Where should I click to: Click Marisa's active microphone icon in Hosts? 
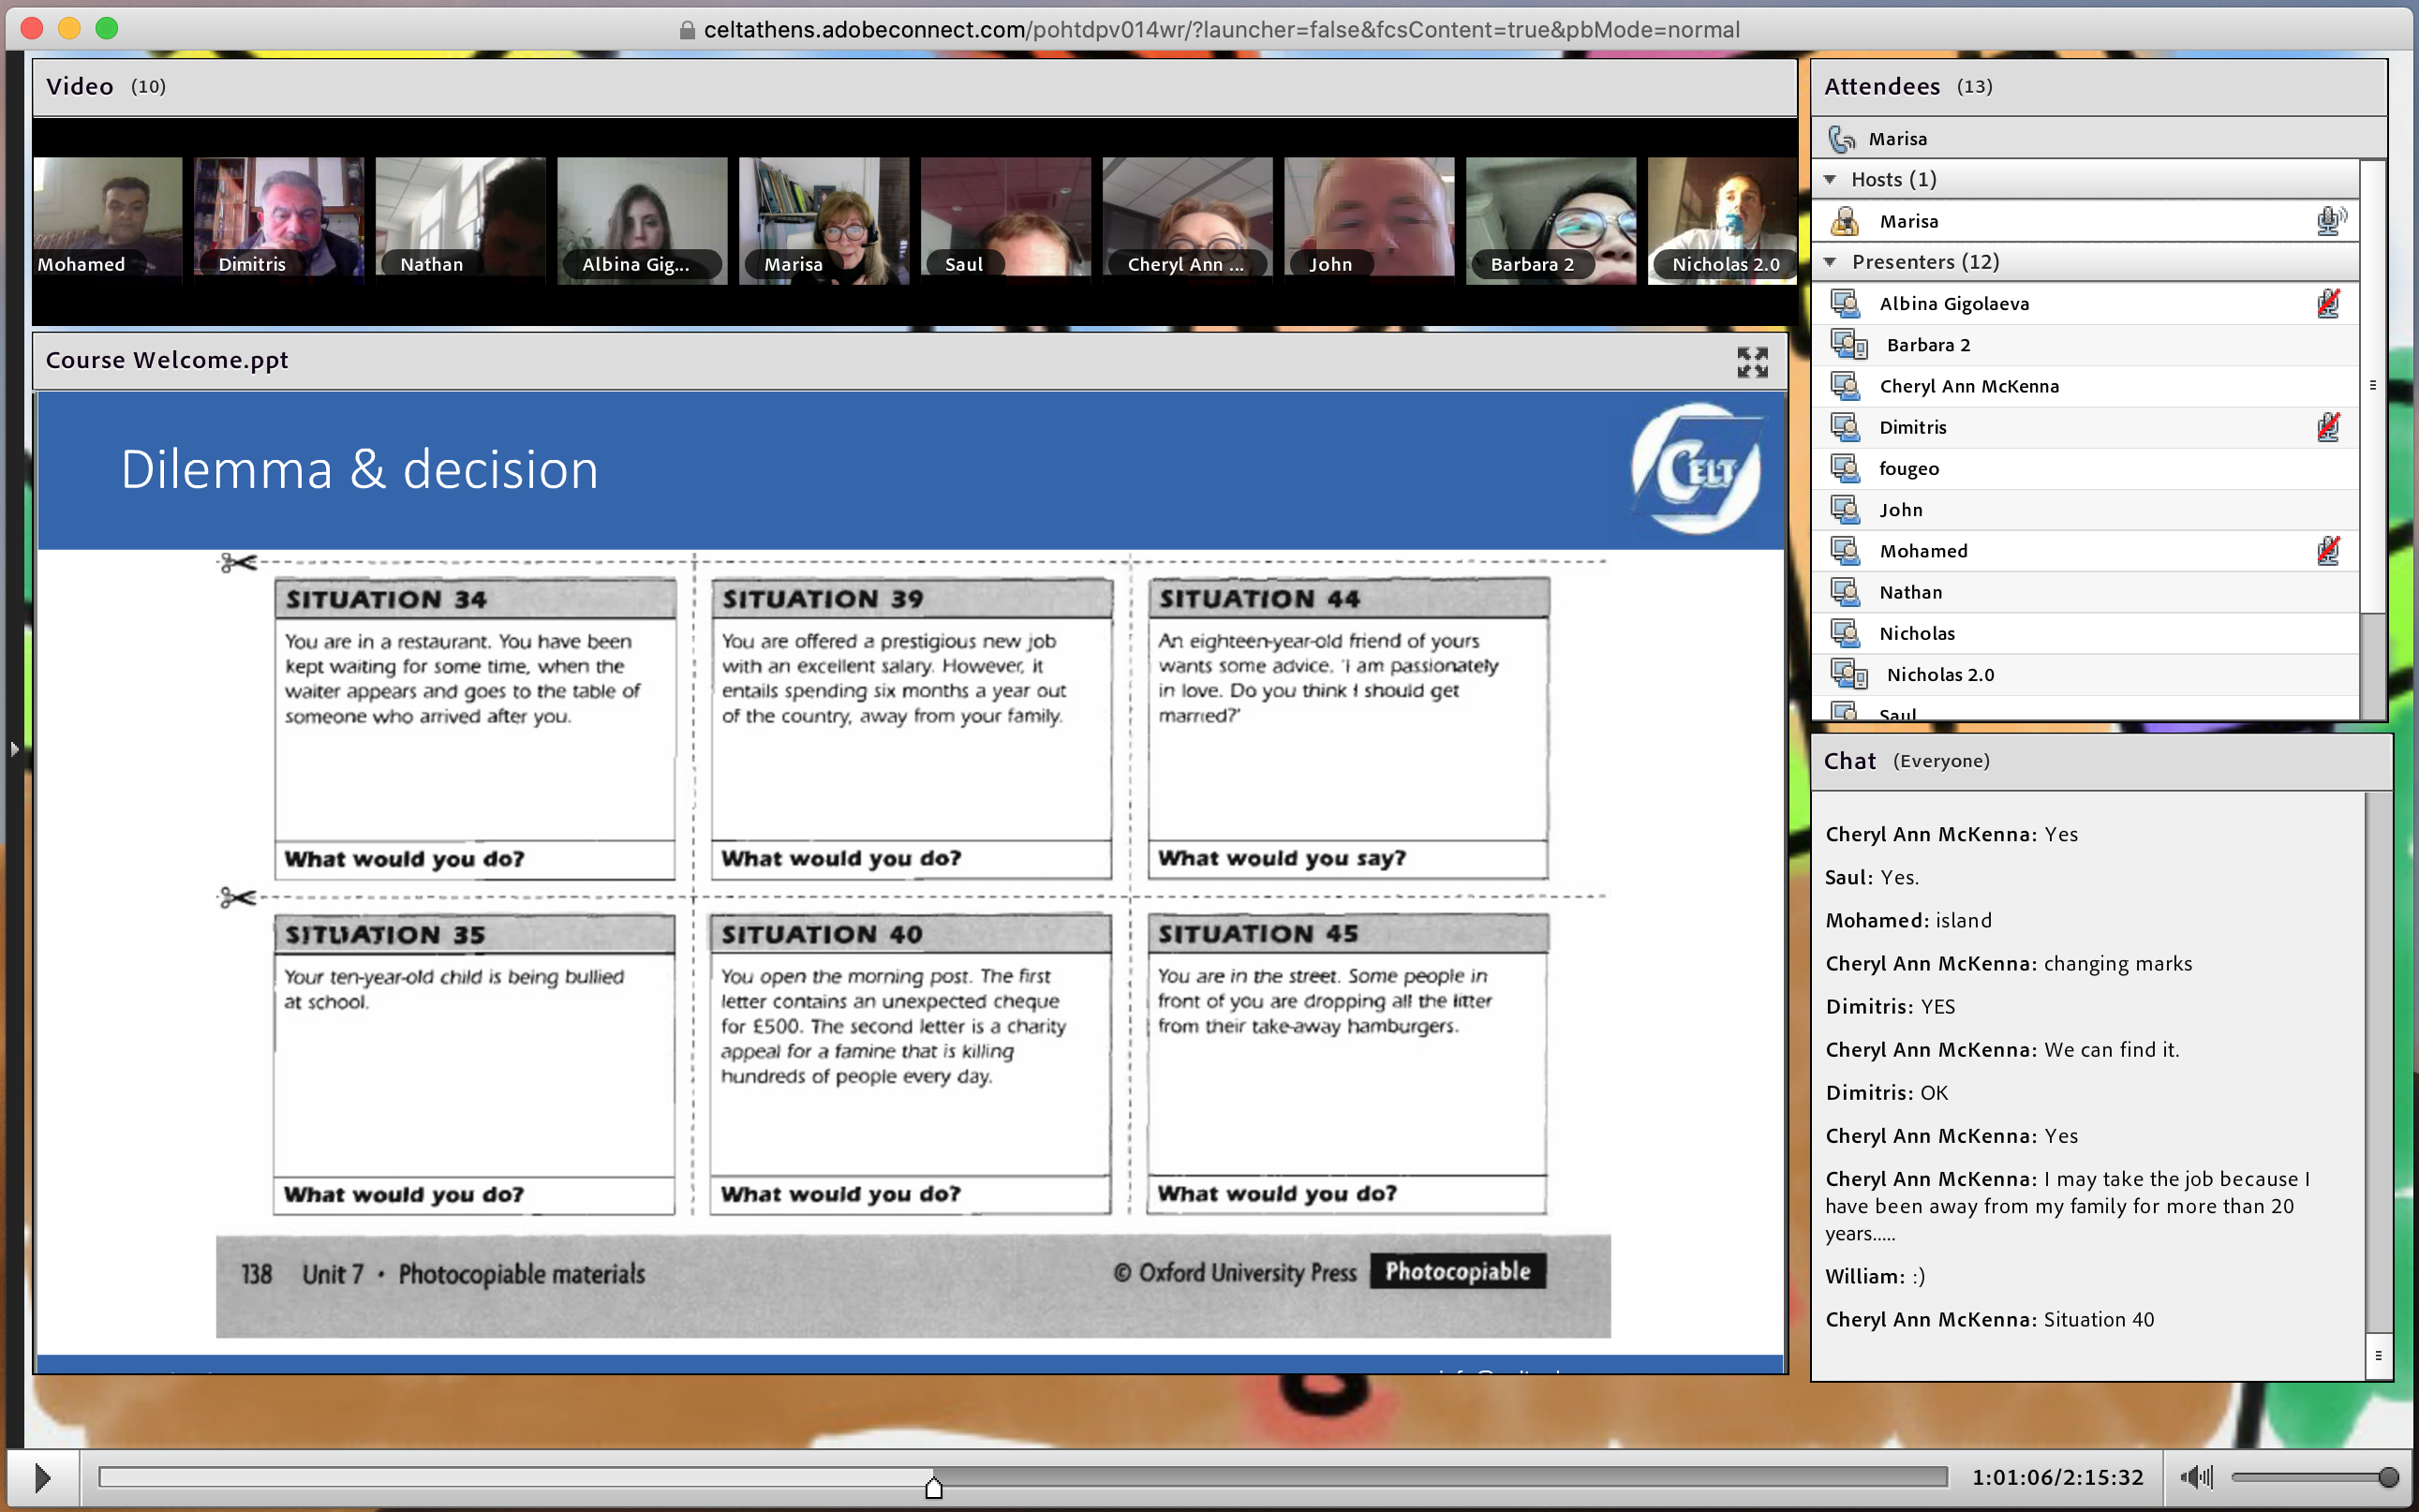click(x=2329, y=221)
